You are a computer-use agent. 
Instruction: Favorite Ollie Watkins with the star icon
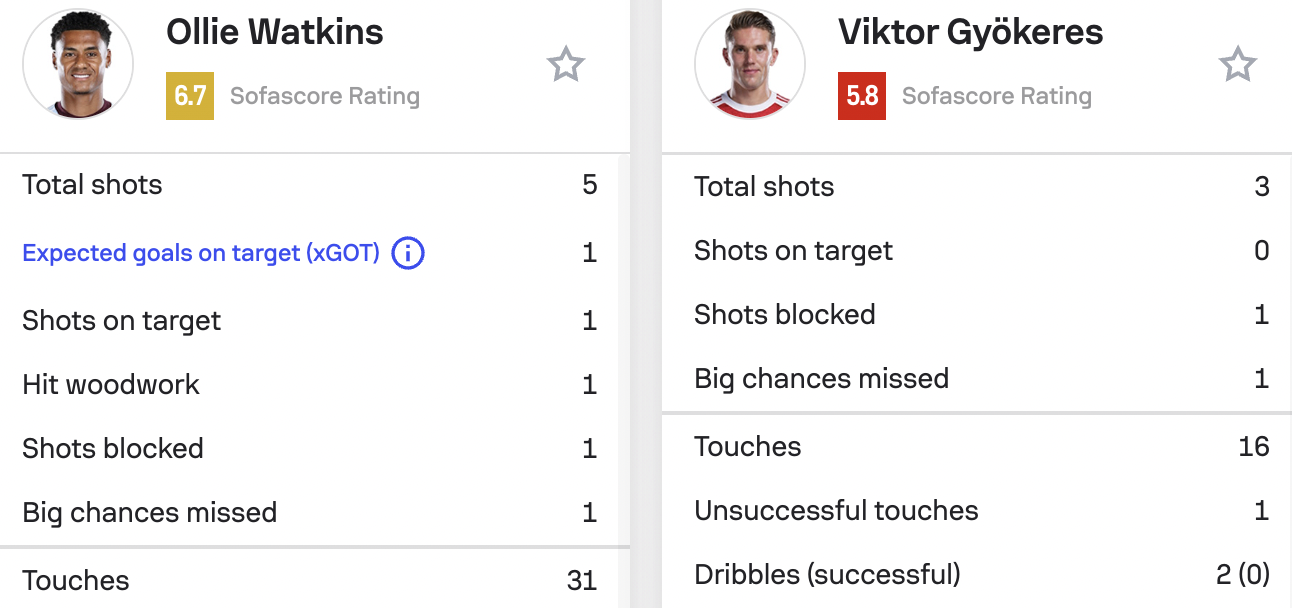[x=566, y=65]
